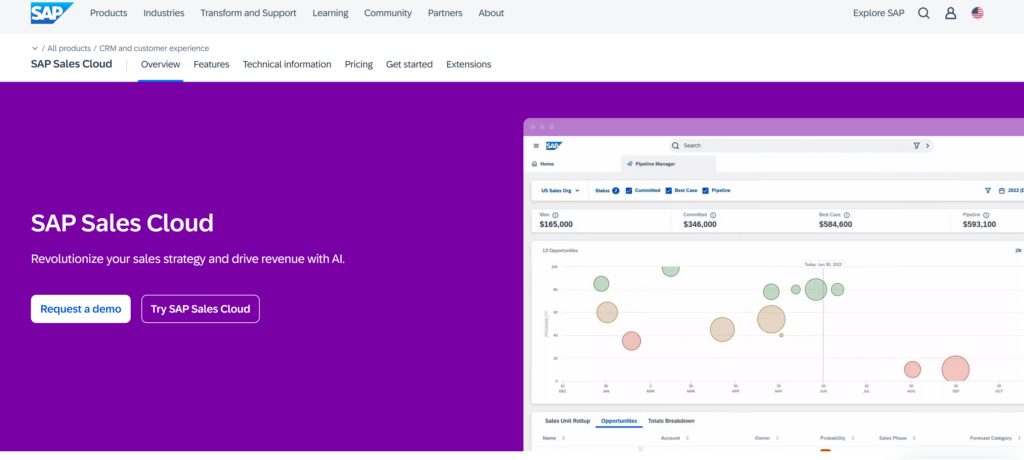Click the magnifier icon in the dashboard Search bar
The height and width of the screenshot is (460, 1024).
(x=676, y=146)
